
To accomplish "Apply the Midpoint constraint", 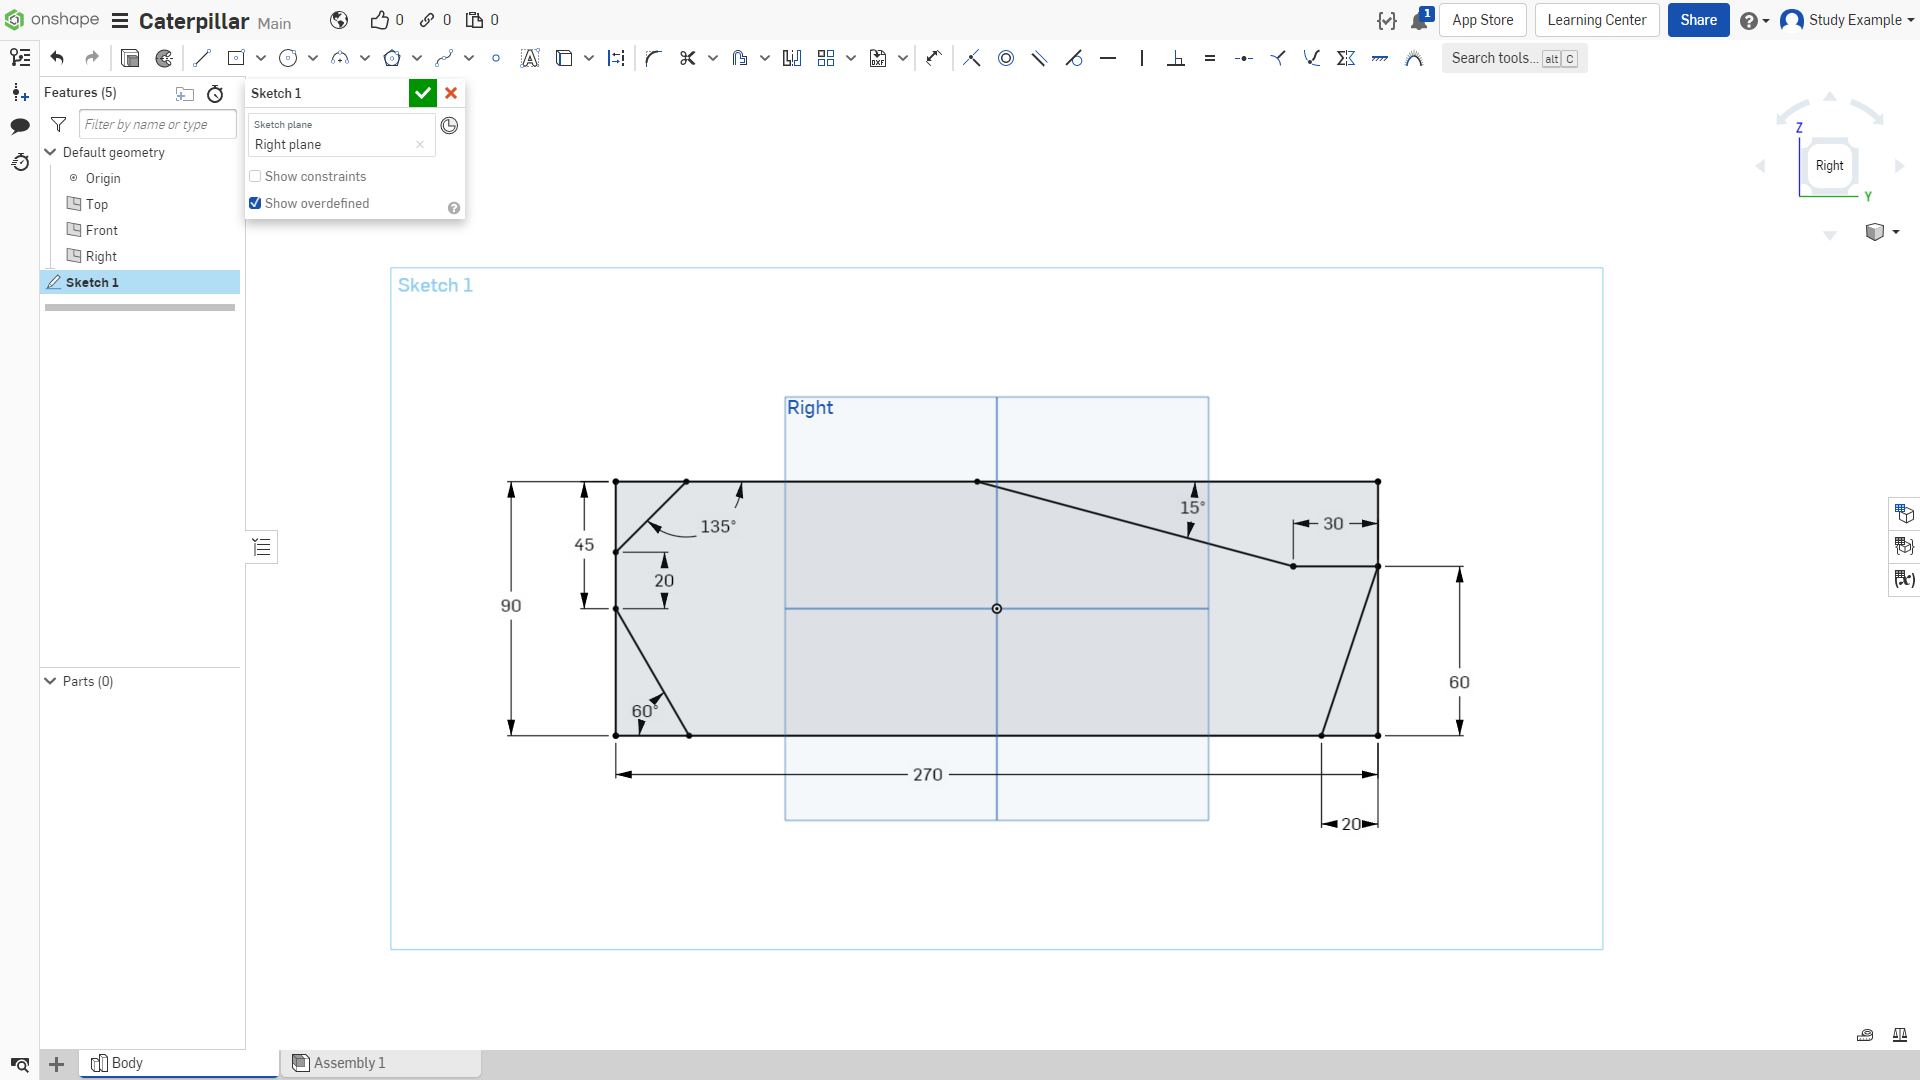I will [x=1244, y=58].
